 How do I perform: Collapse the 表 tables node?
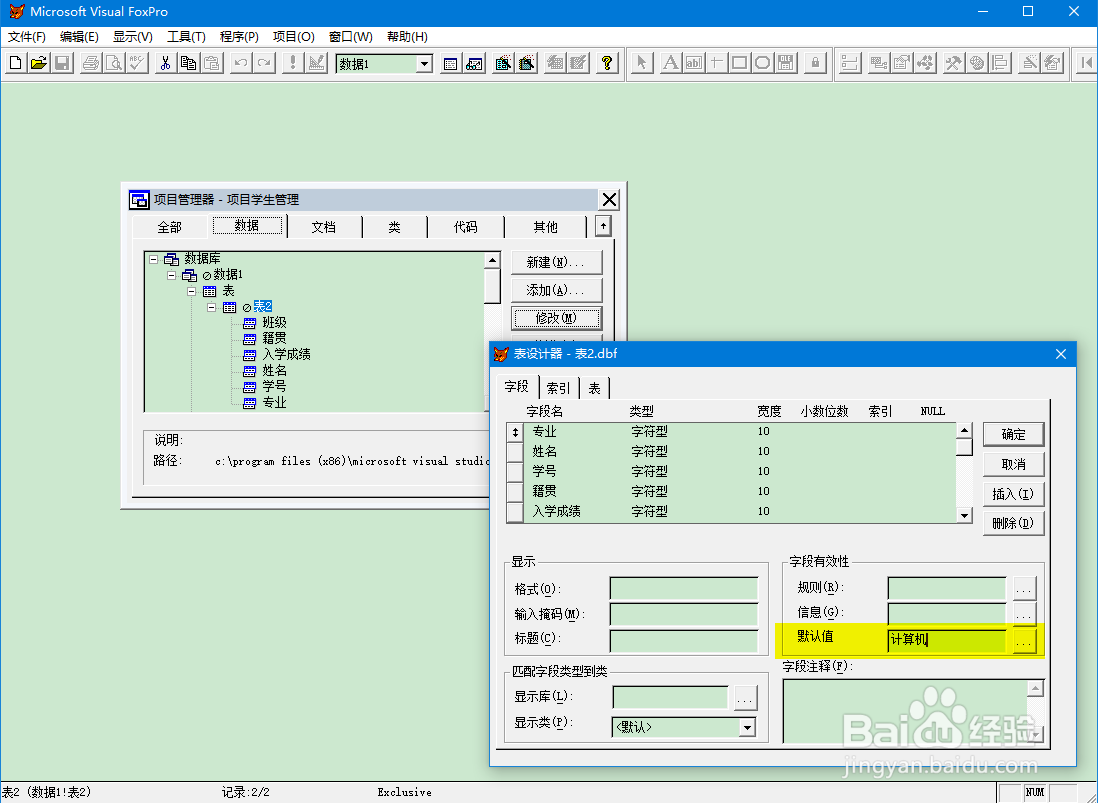click(x=191, y=291)
